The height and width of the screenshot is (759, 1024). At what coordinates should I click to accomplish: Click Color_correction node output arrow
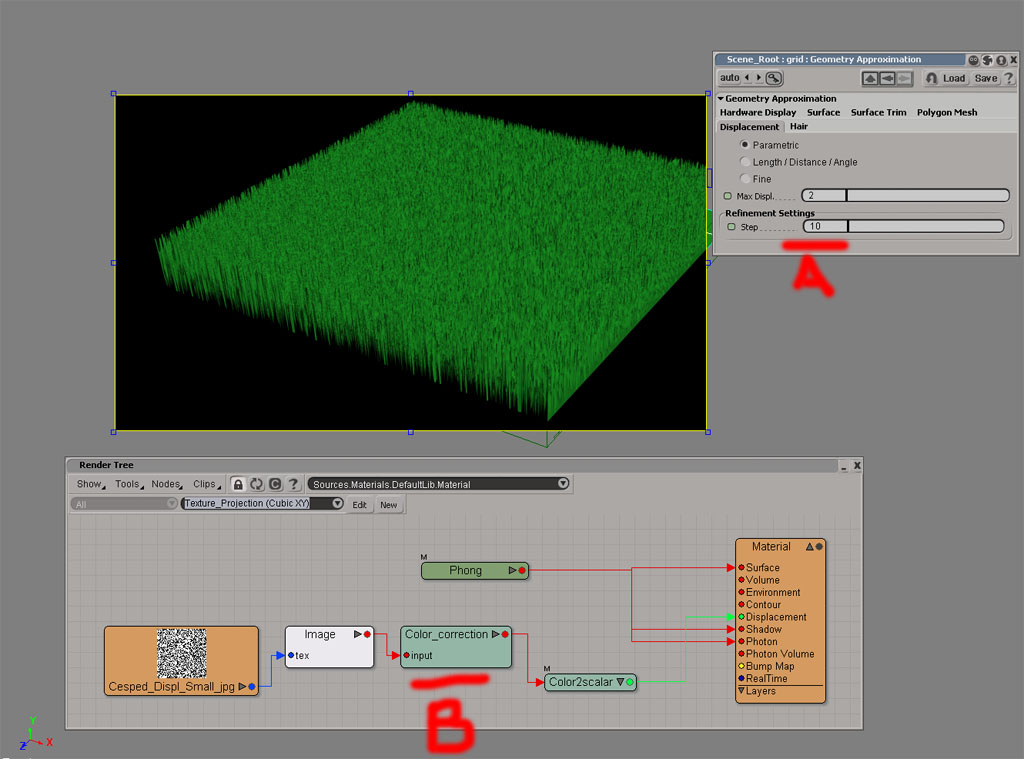[x=495, y=634]
